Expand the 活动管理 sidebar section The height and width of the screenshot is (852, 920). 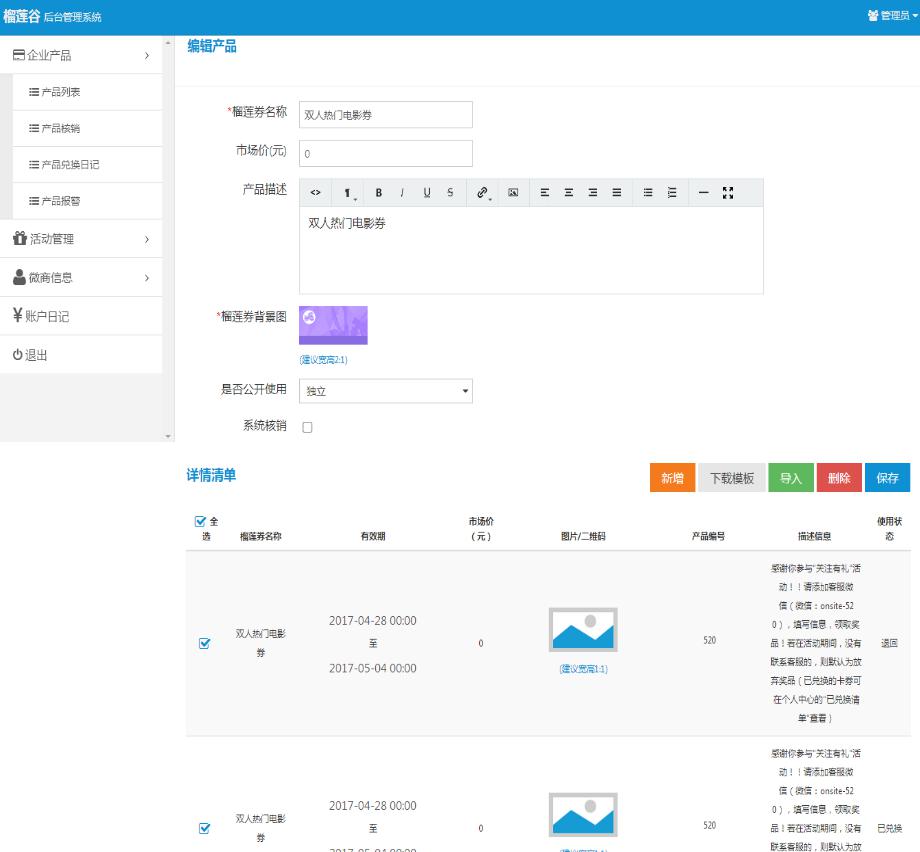click(81, 239)
